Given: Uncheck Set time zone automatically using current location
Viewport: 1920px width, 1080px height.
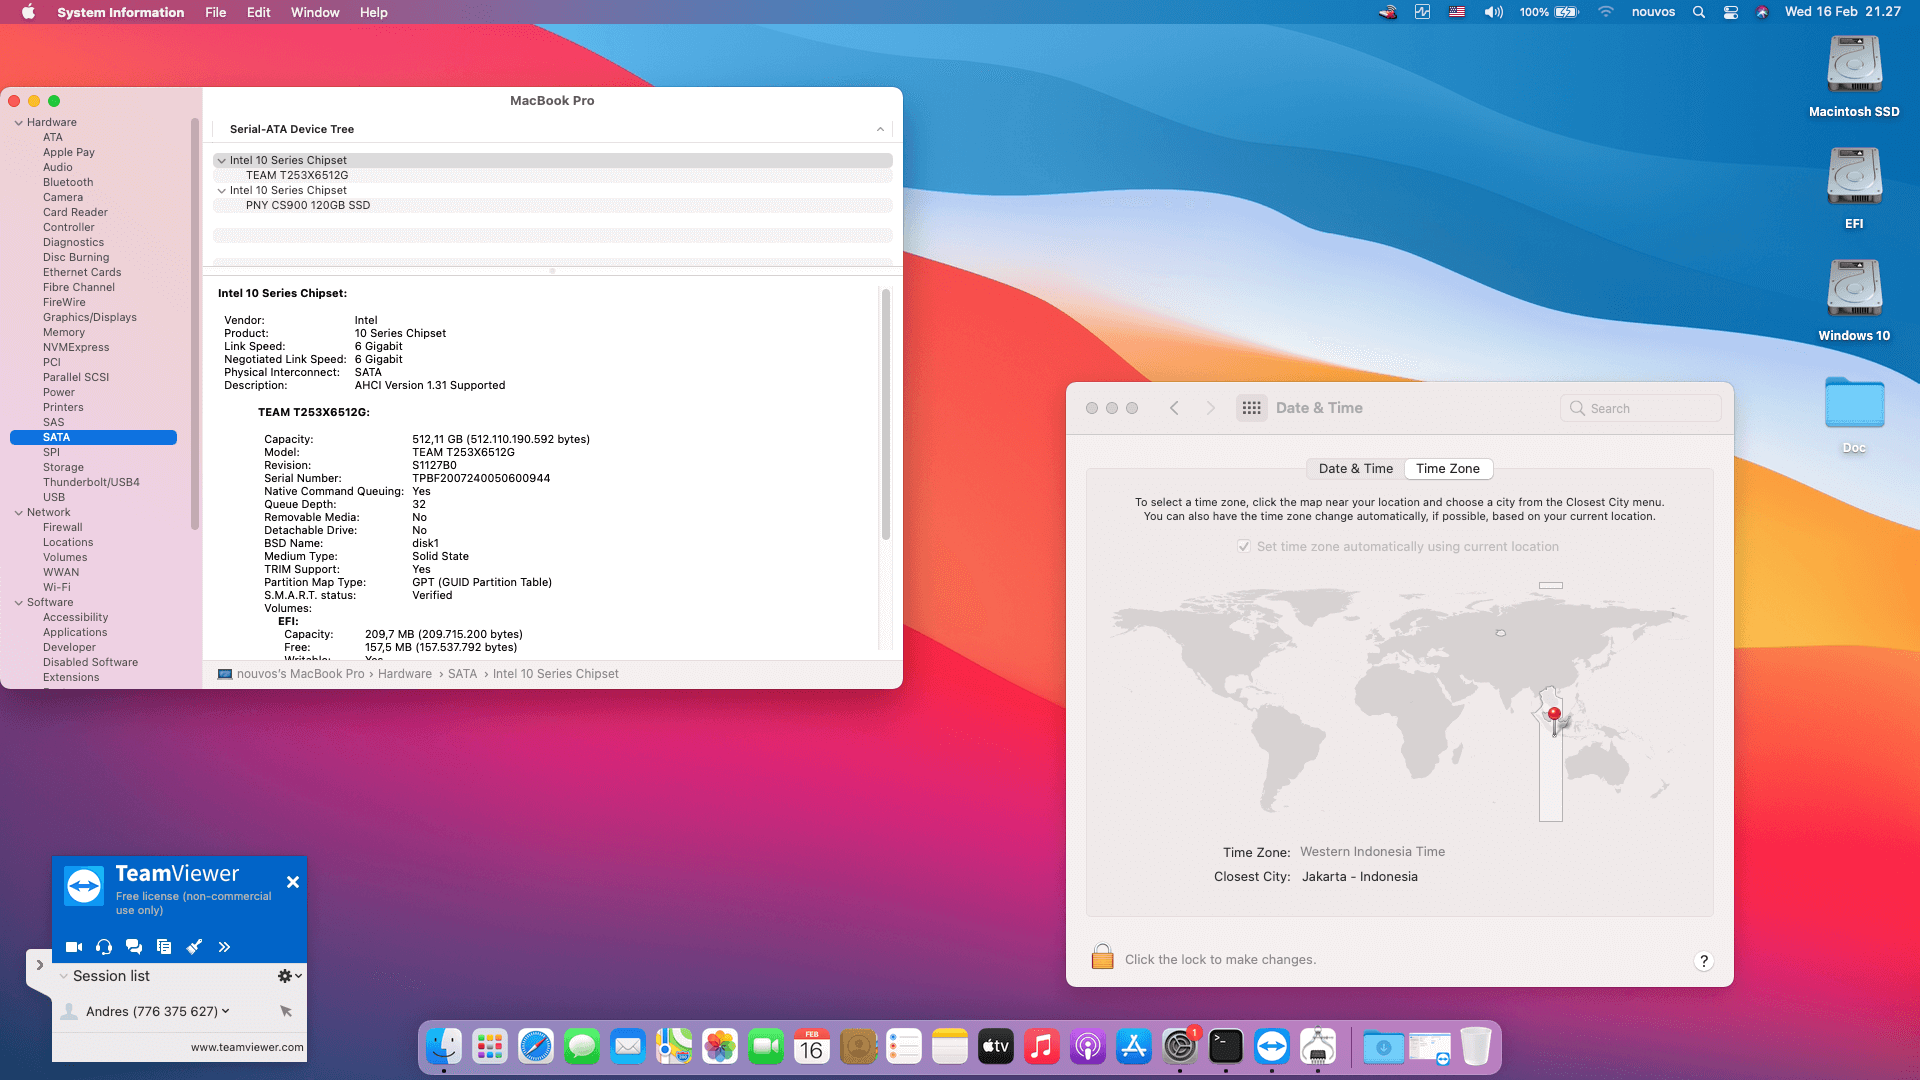Looking at the screenshot, I should pos(1243,546).
